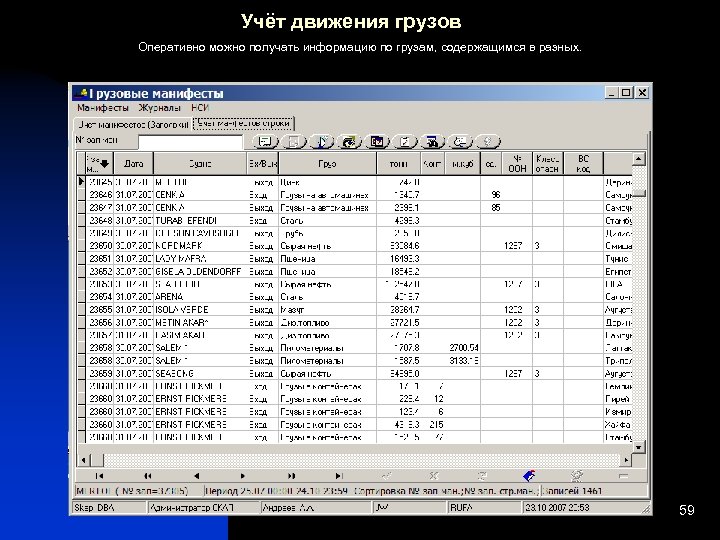Click the м.куб column header
The width and height of the screenshot is (720, 540).
[462, 163]
